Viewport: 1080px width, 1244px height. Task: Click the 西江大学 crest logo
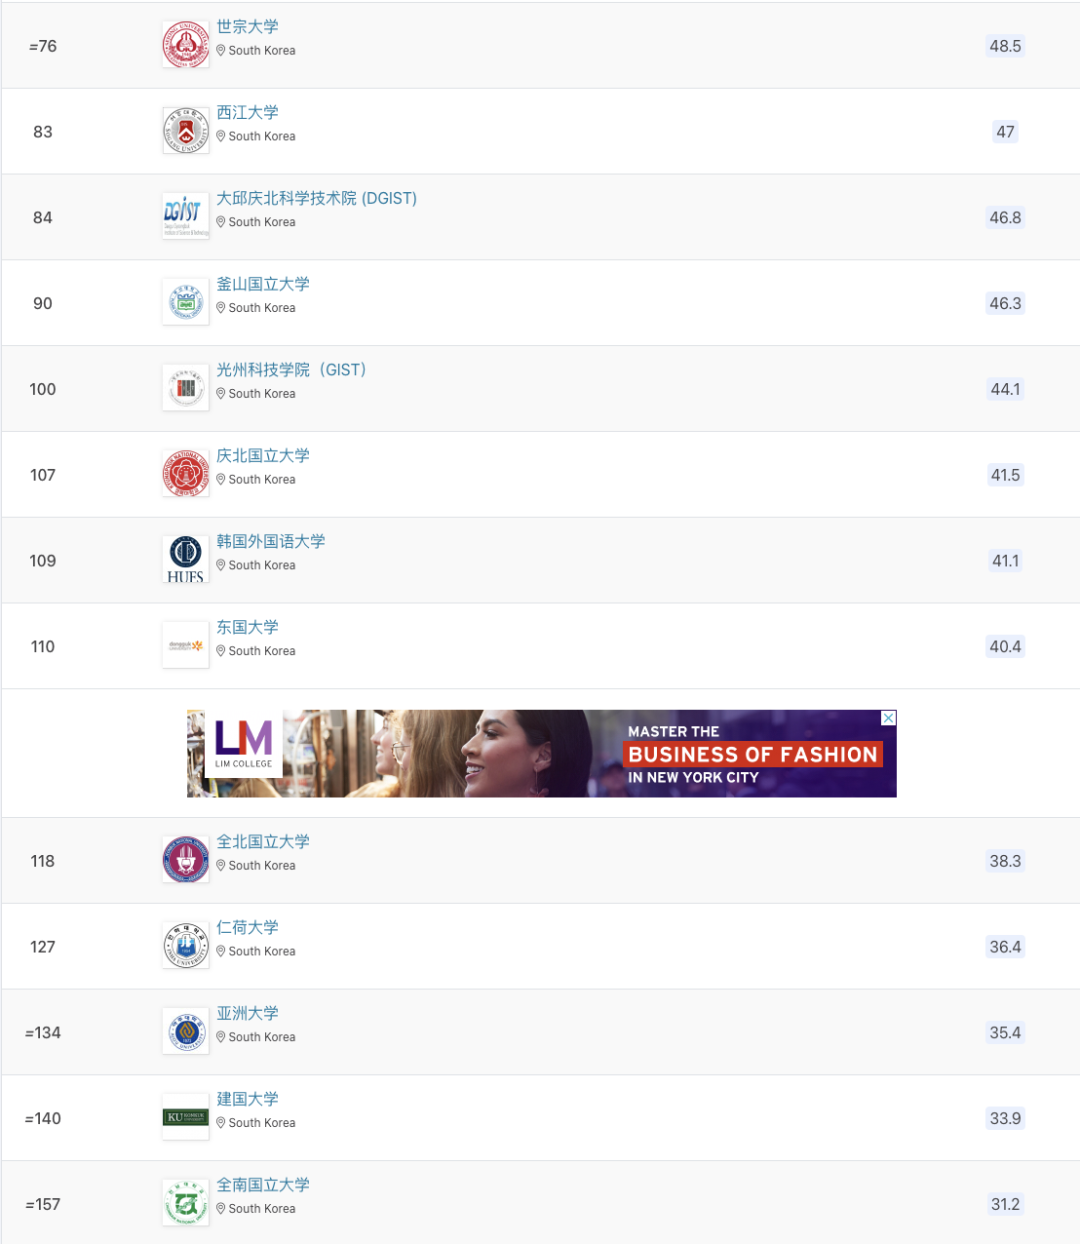(186, 131)
